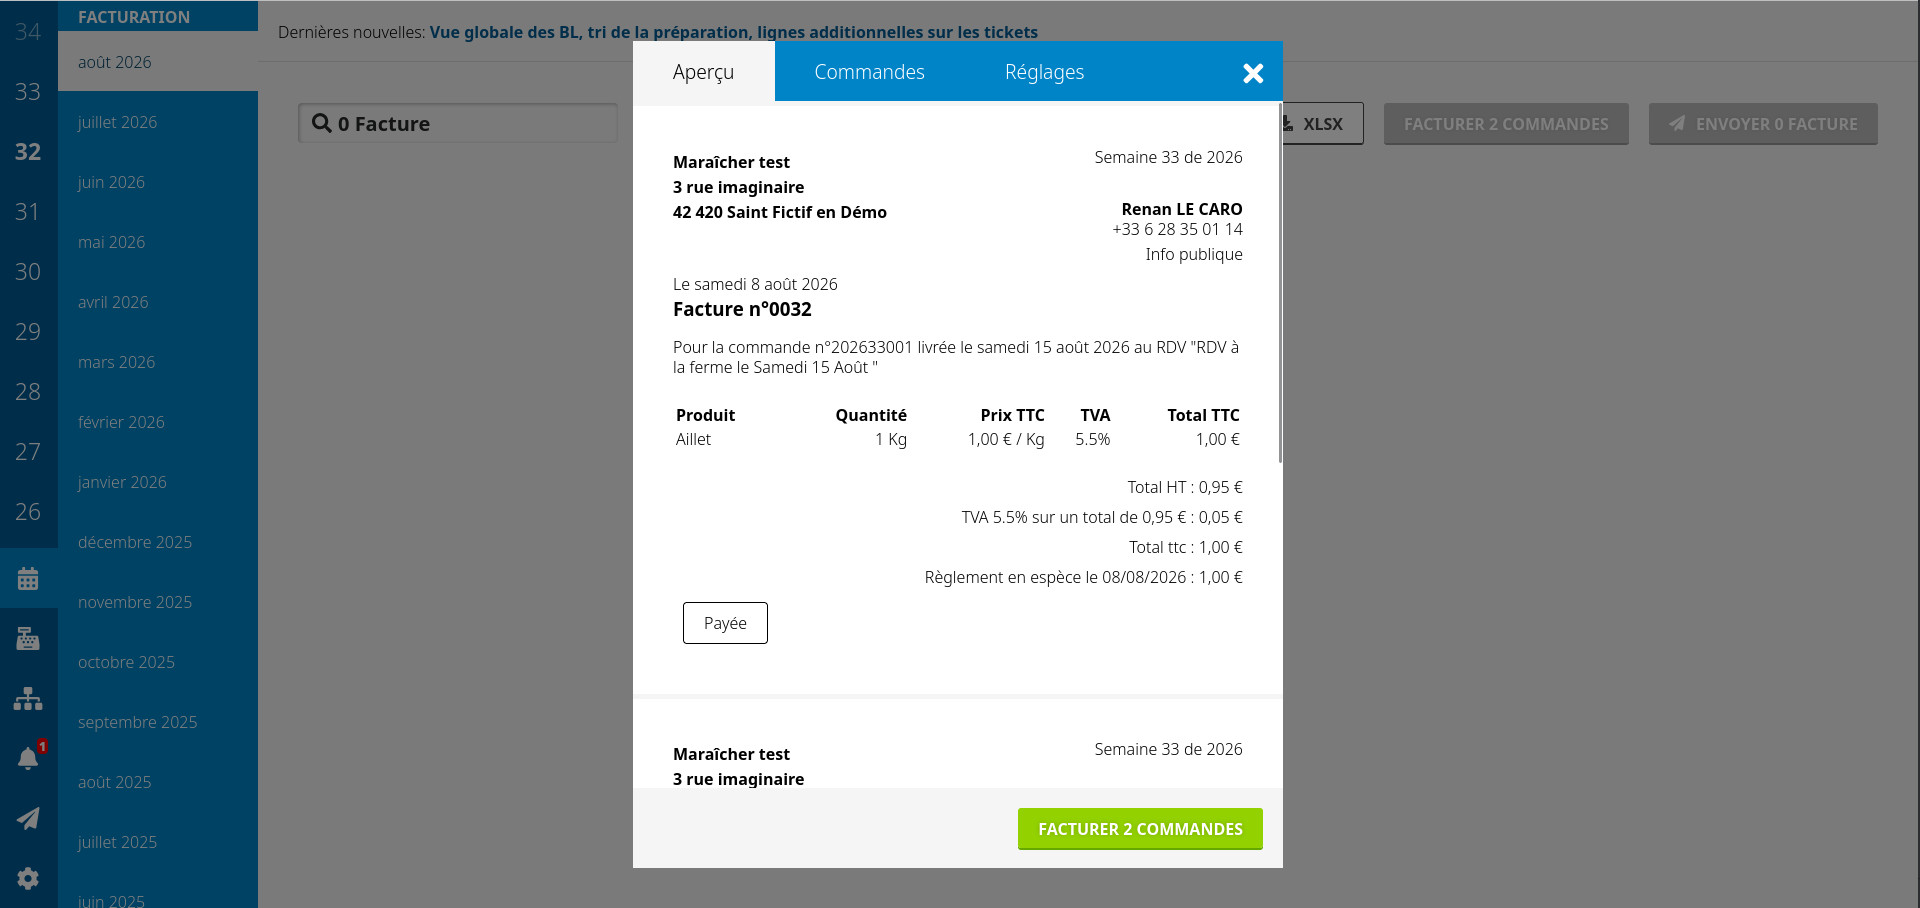Select the Aperçu tab

coord(703,72)
